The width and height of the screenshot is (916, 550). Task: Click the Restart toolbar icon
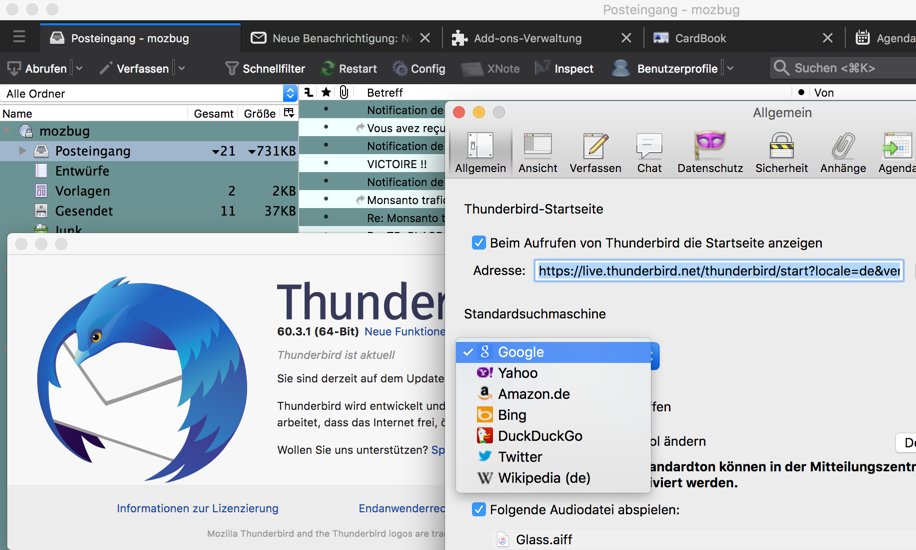349,68
